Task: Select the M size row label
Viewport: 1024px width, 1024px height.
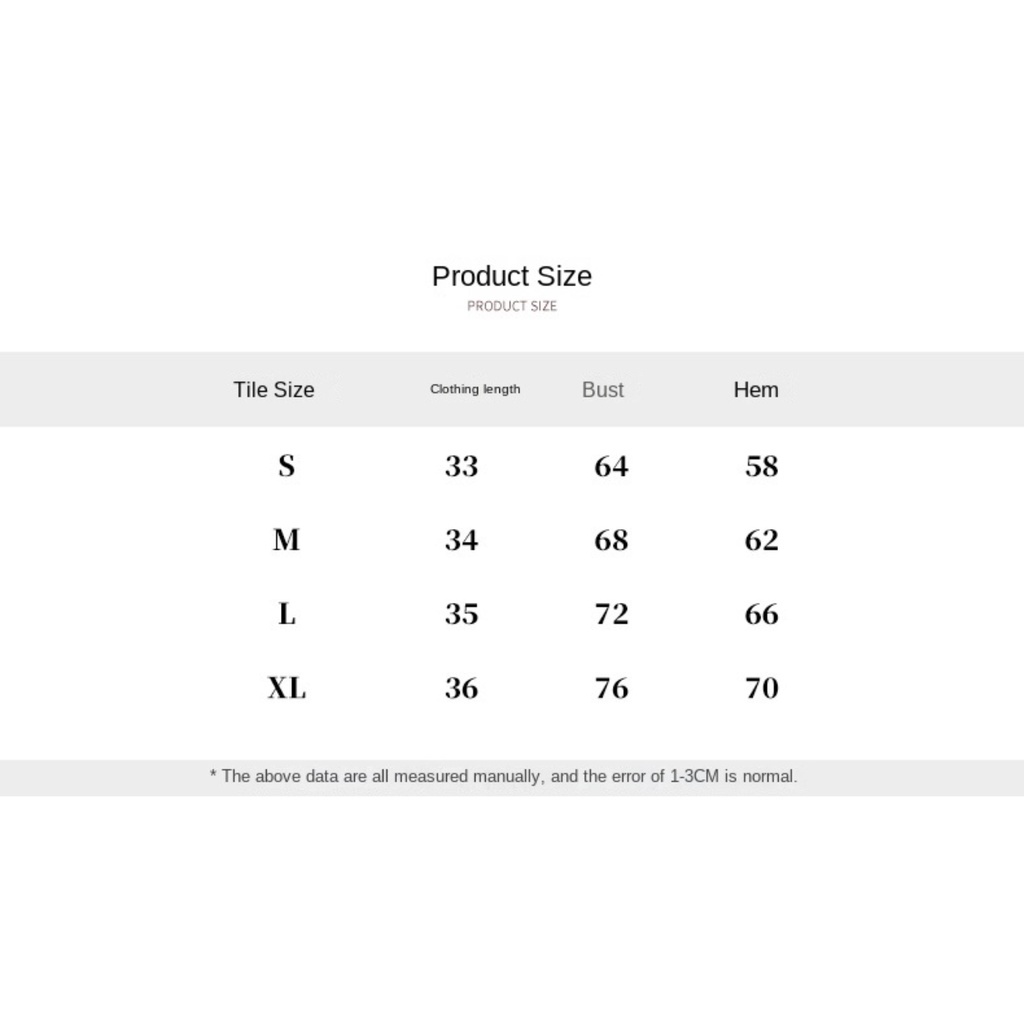Action: (x=286, y=540)
